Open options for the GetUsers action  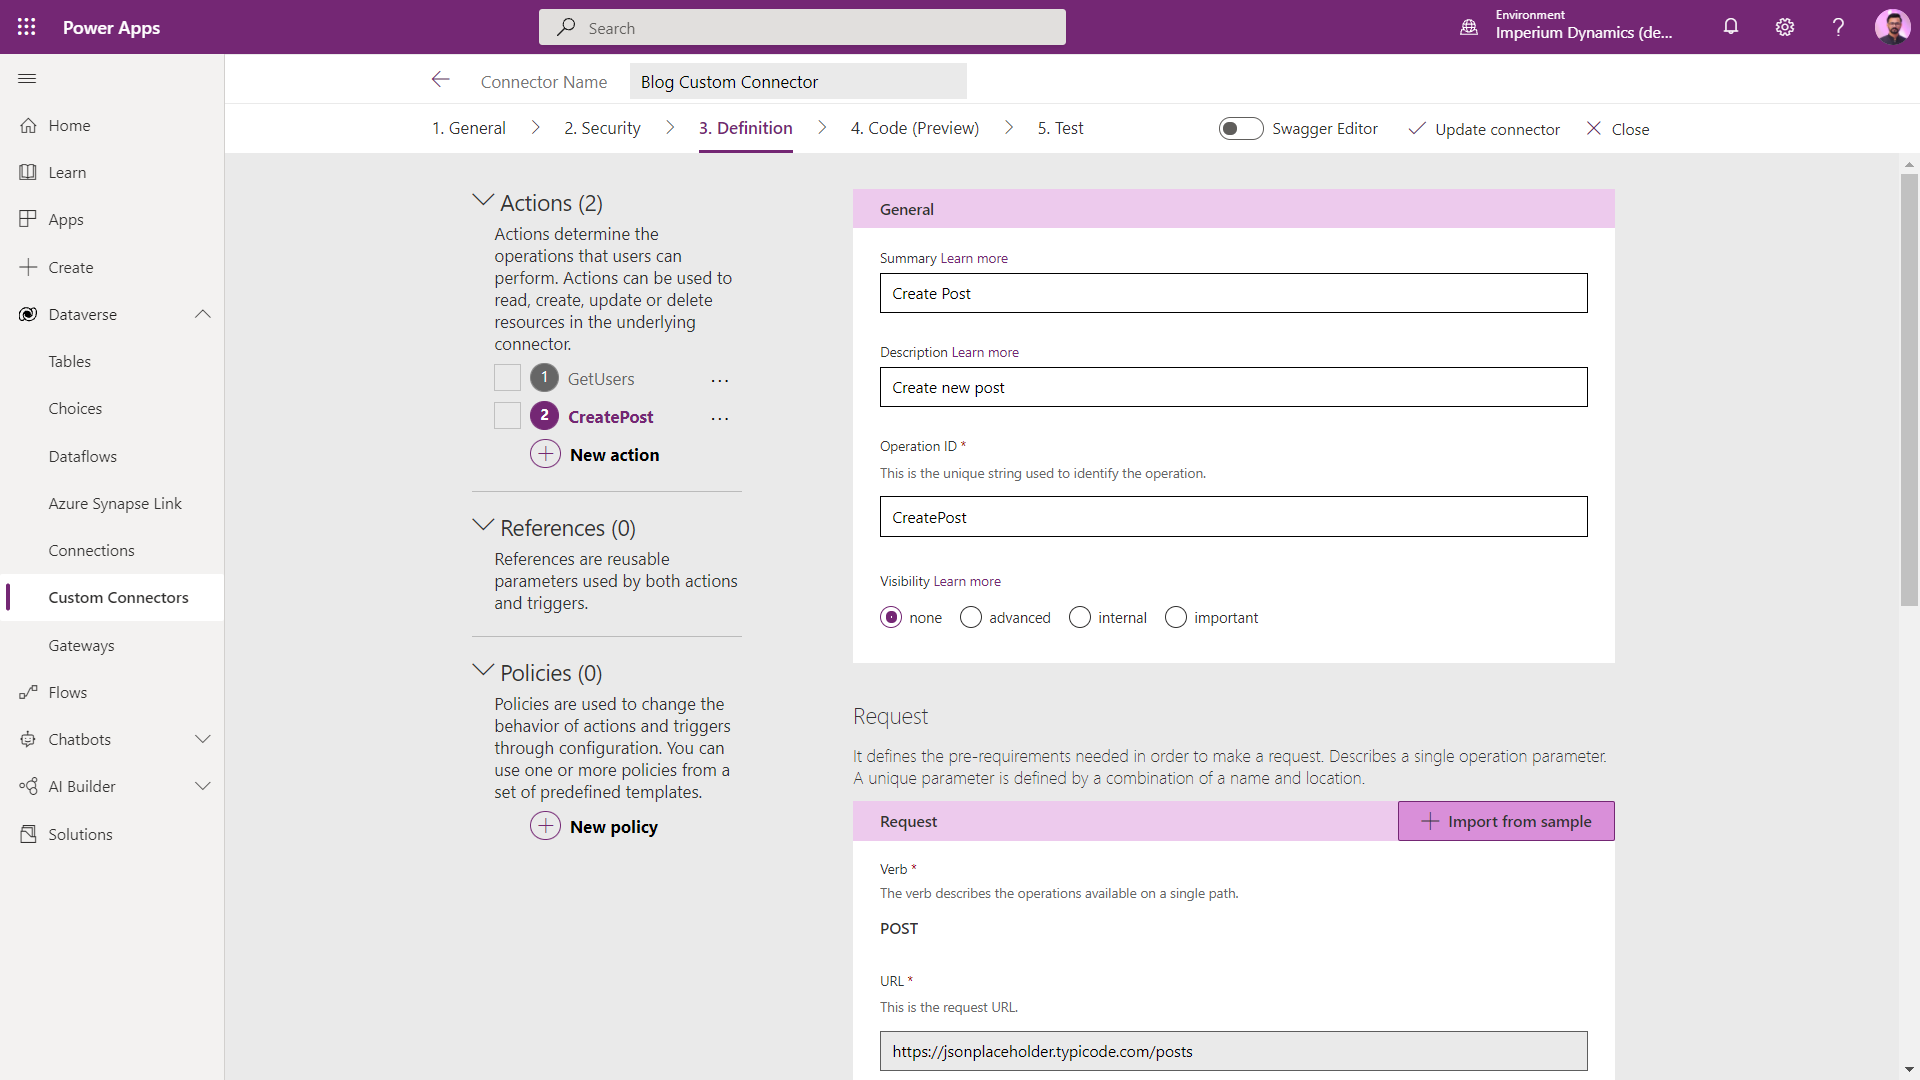[720, 380]
